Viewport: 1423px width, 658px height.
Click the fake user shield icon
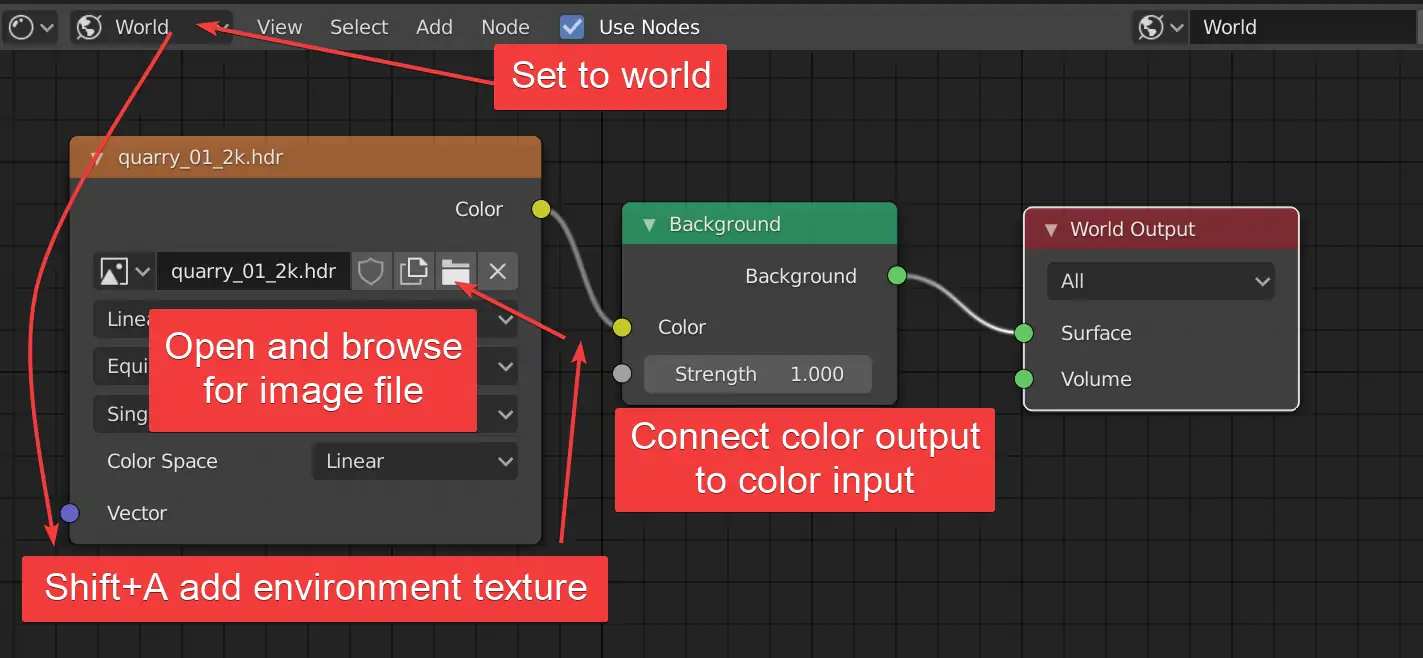371,271
